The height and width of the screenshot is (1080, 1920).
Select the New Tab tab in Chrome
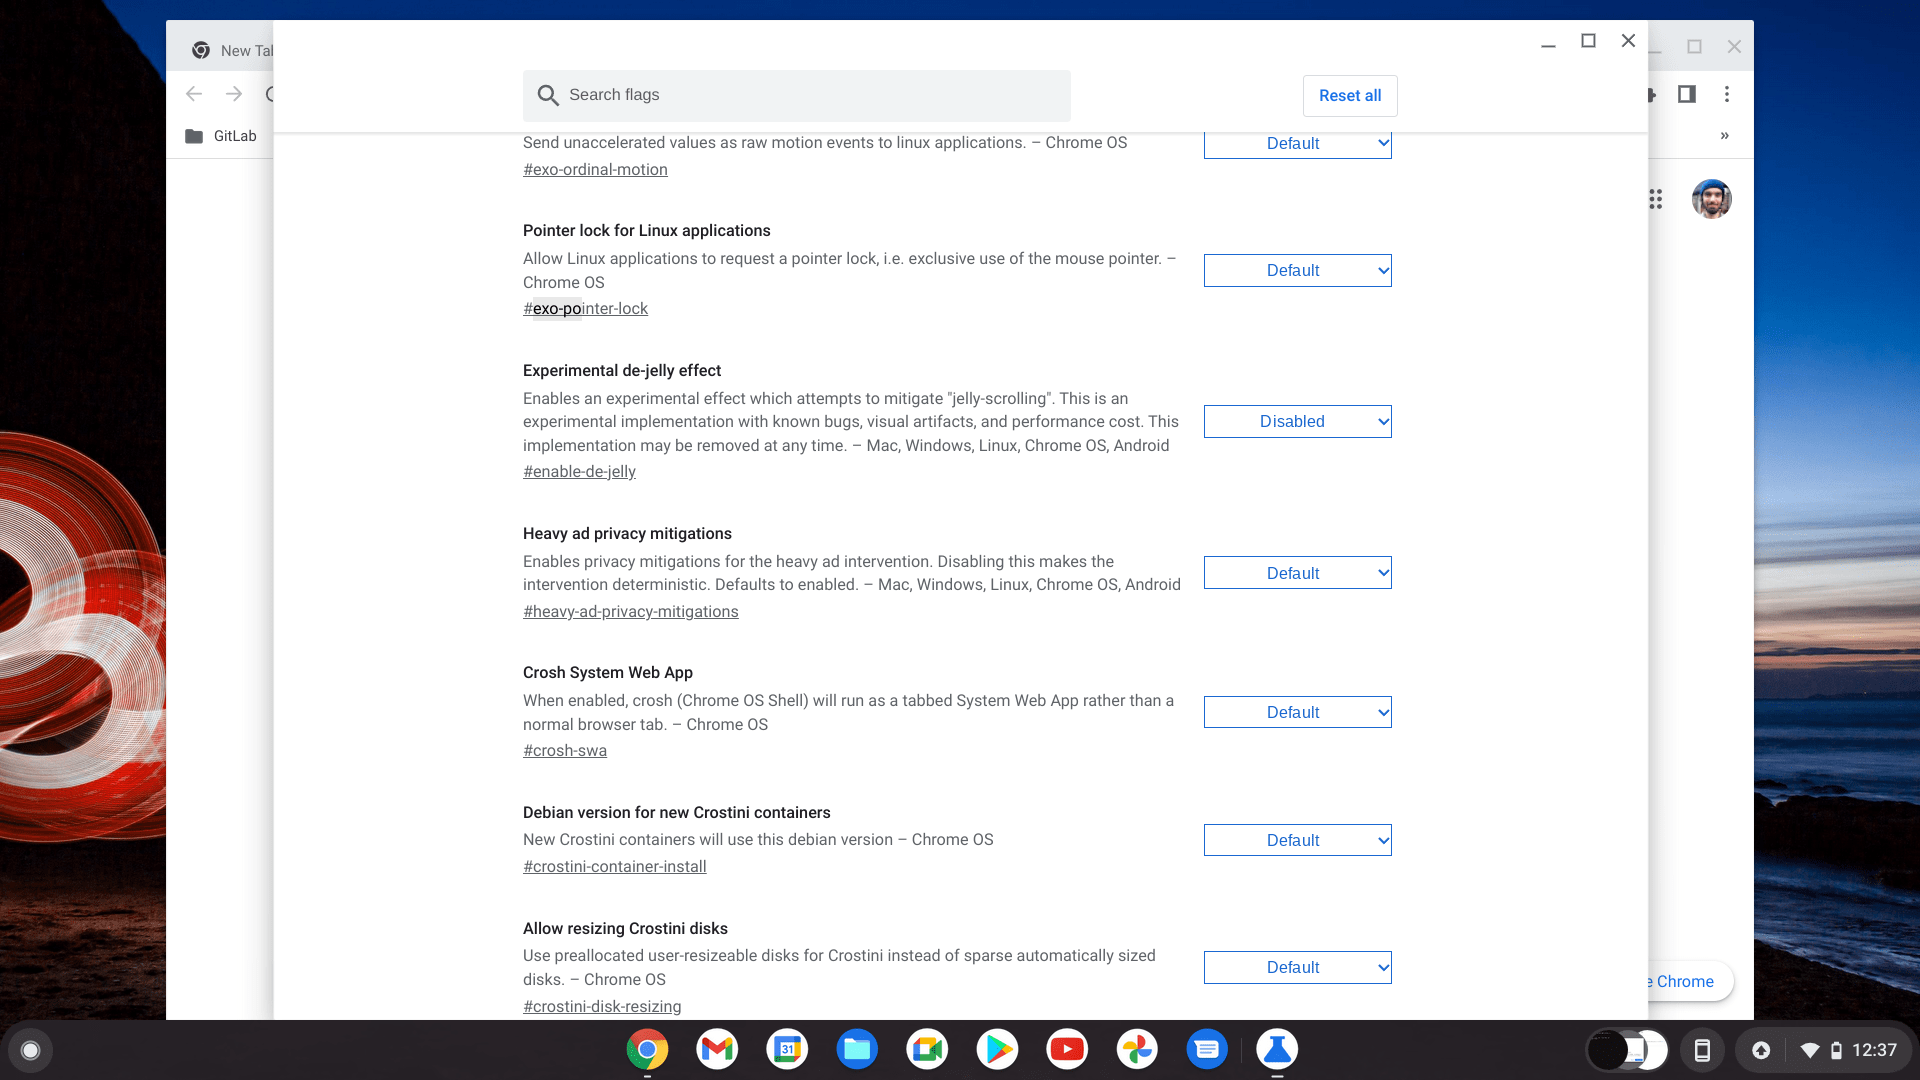point(230,50)
